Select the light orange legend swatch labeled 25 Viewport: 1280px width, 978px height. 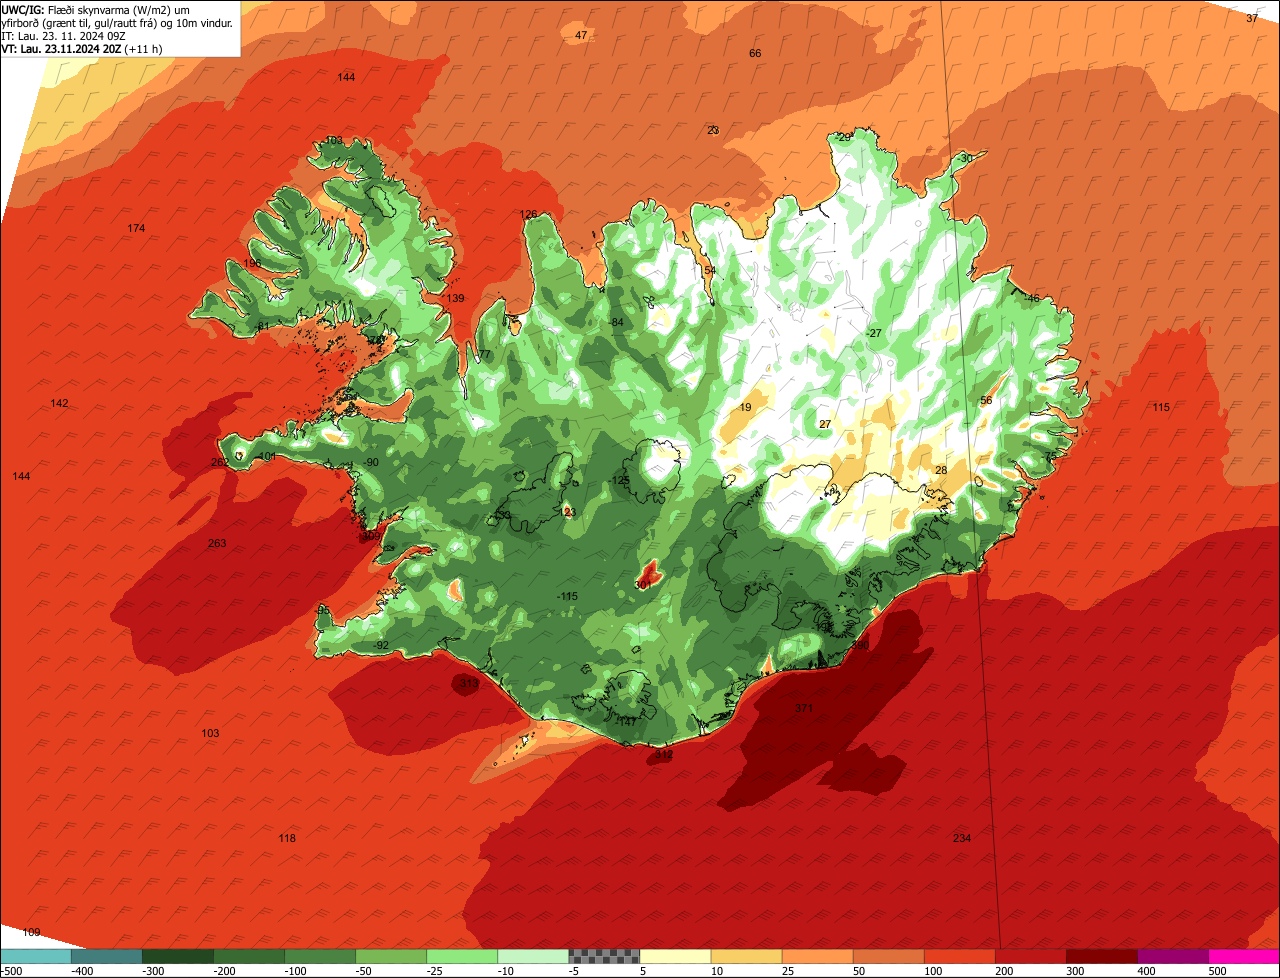click(x=817, y=956)
